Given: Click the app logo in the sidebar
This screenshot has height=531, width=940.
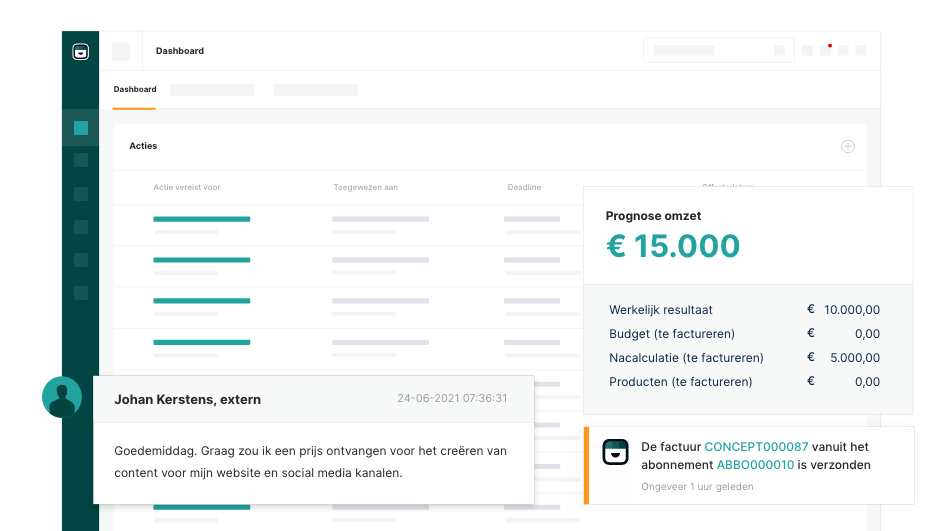Looking at the screenshot, I should pos(81,52).
